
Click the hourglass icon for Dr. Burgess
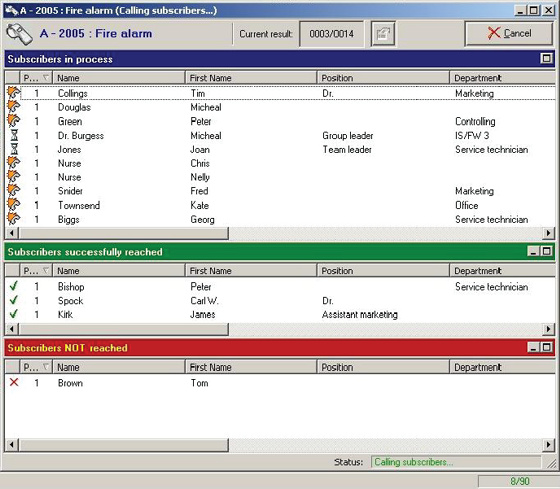(x=14, y=135)
